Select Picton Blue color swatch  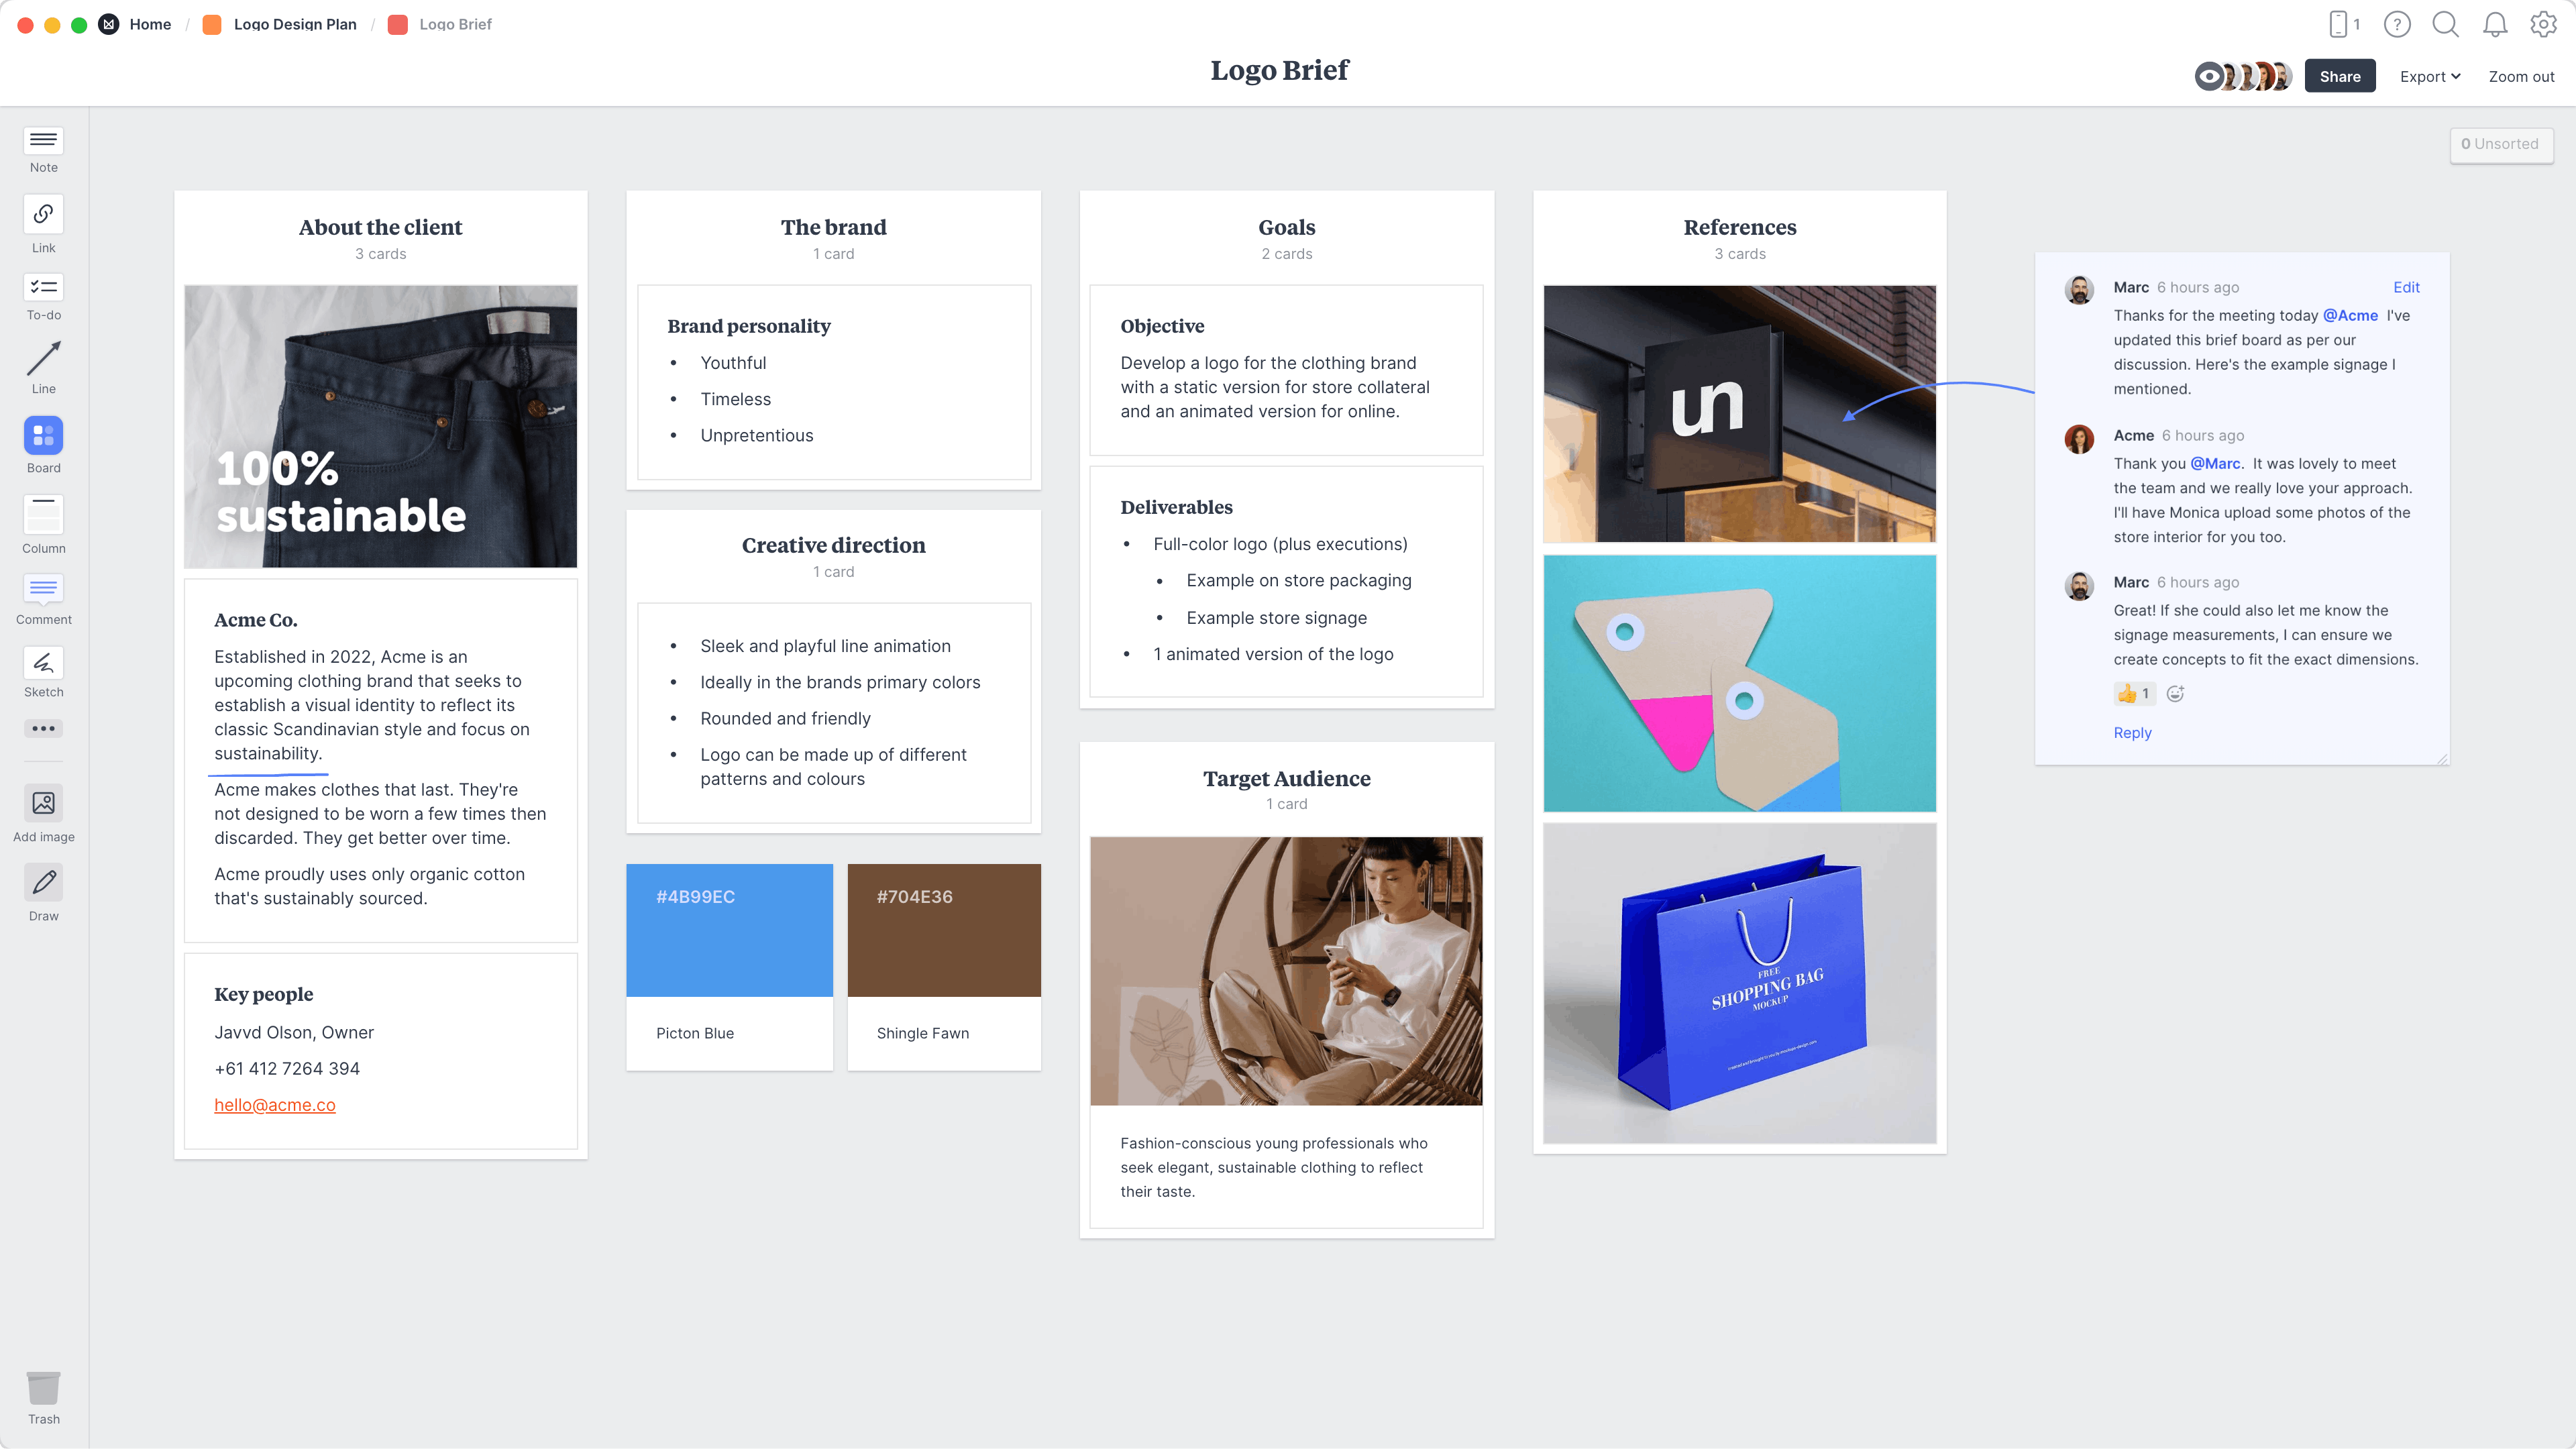point(729,930)
